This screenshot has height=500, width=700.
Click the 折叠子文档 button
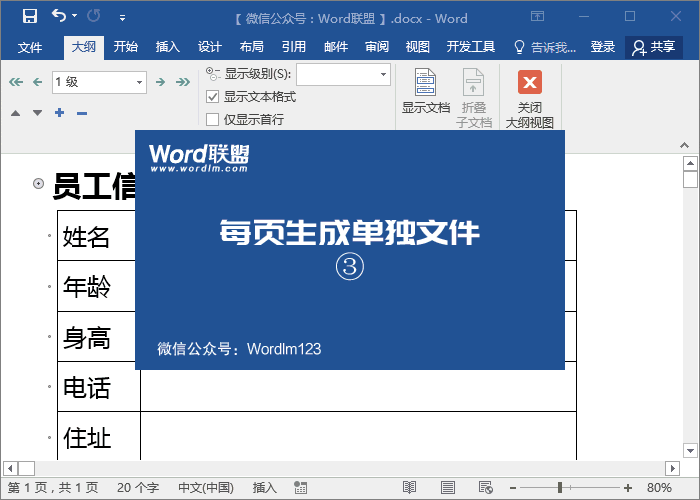(474, 98)
